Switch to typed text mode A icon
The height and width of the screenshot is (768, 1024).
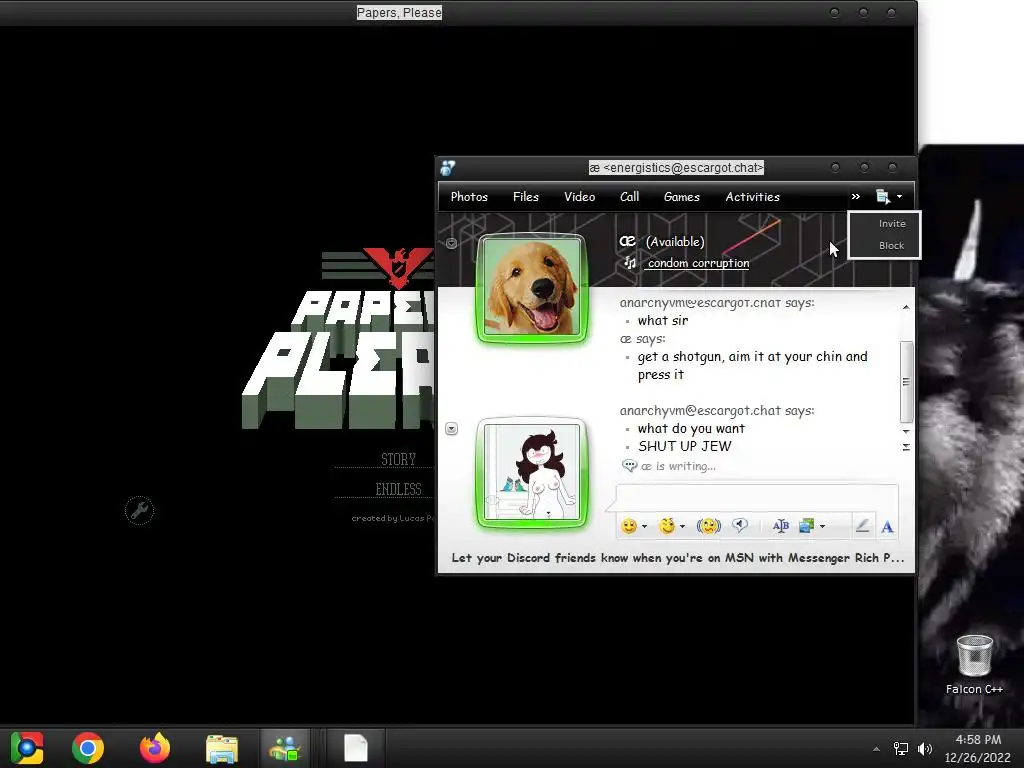point(887,527)
